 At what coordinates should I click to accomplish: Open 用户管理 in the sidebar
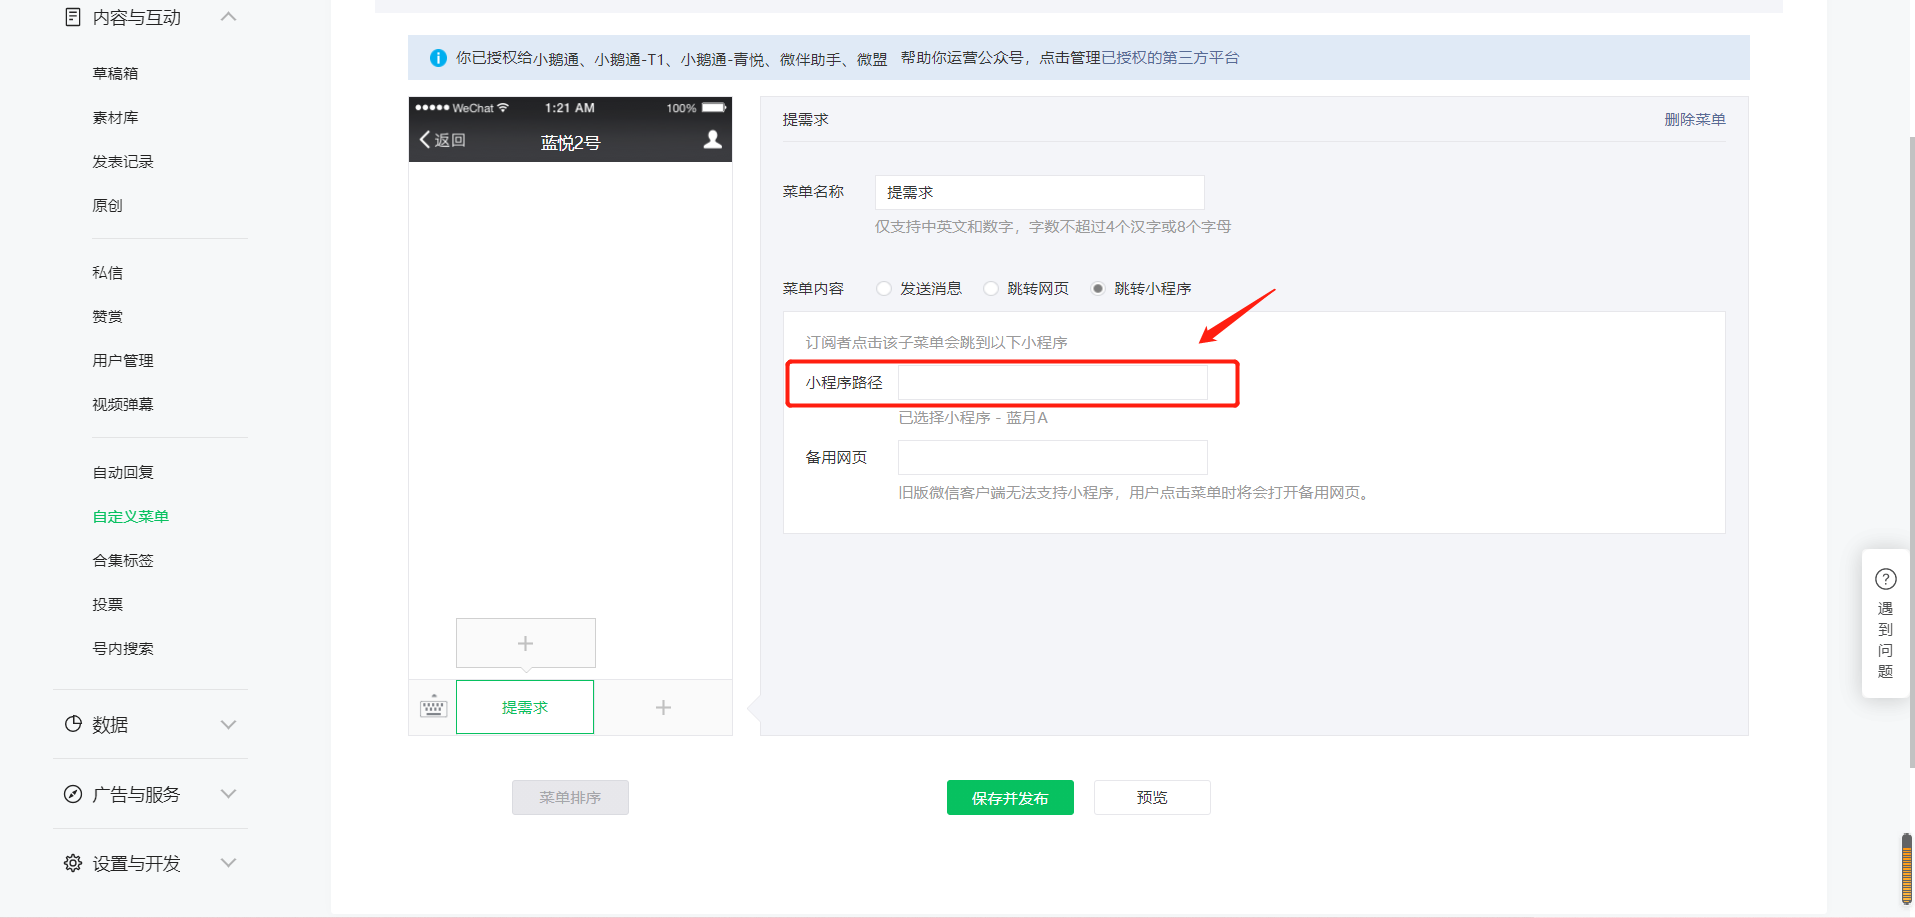123,360
